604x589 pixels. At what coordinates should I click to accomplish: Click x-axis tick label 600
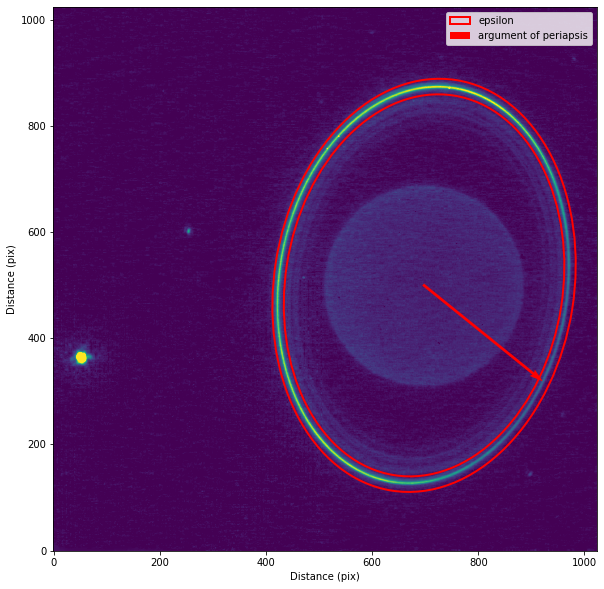point(372,562)
